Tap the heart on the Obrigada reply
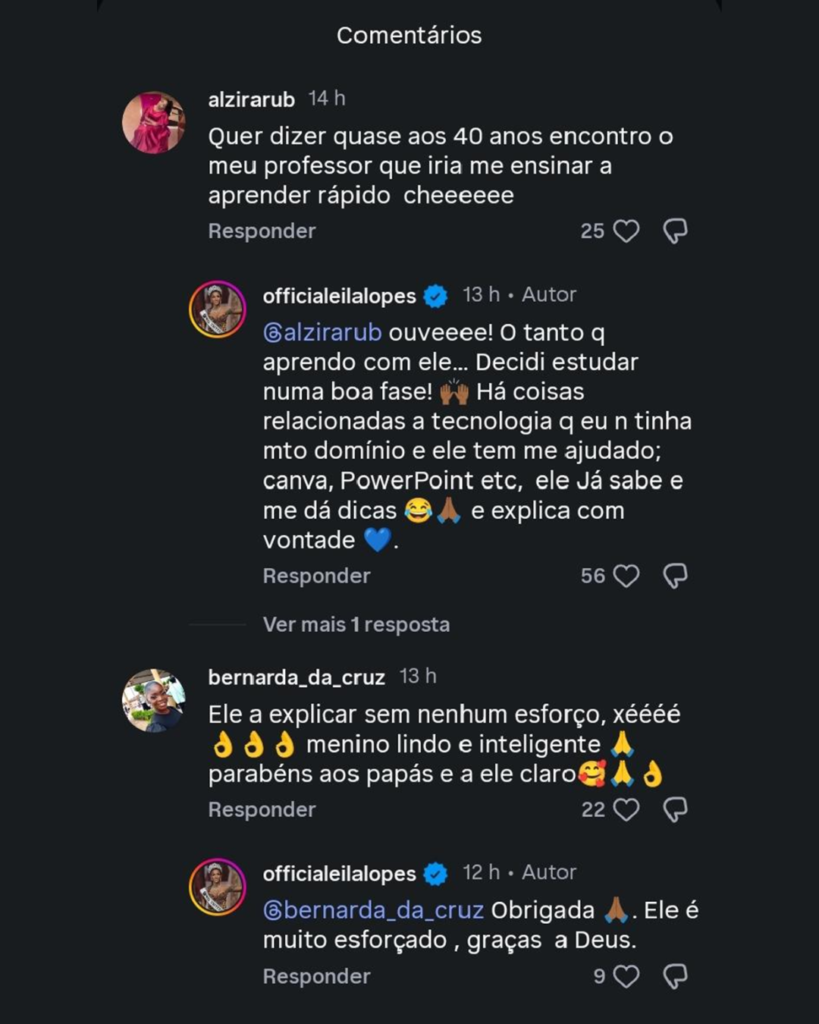This screenshot has width=819, height=1024. click(x=626, y=976)
